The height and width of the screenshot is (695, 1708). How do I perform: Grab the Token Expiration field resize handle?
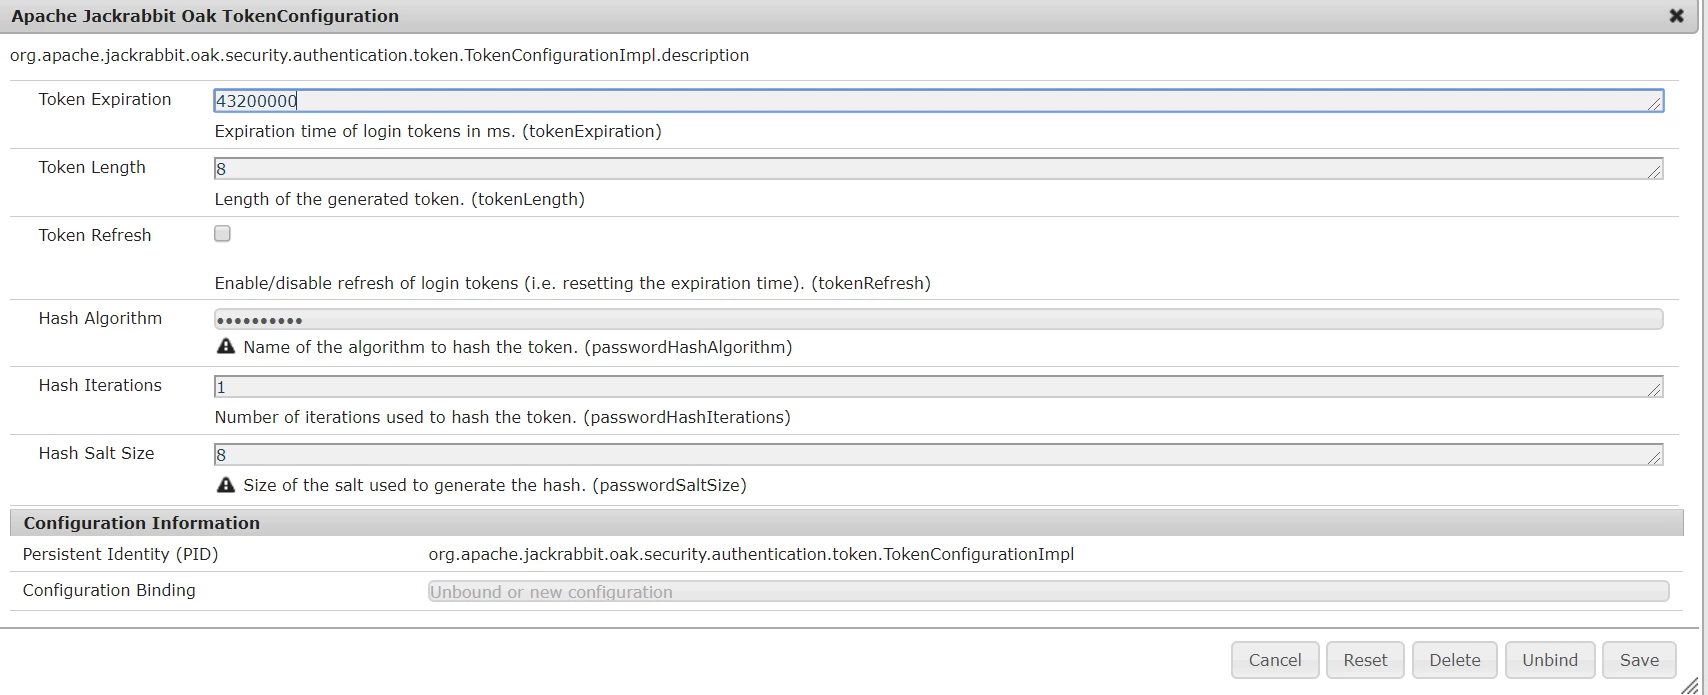[x=1655, y=103]
